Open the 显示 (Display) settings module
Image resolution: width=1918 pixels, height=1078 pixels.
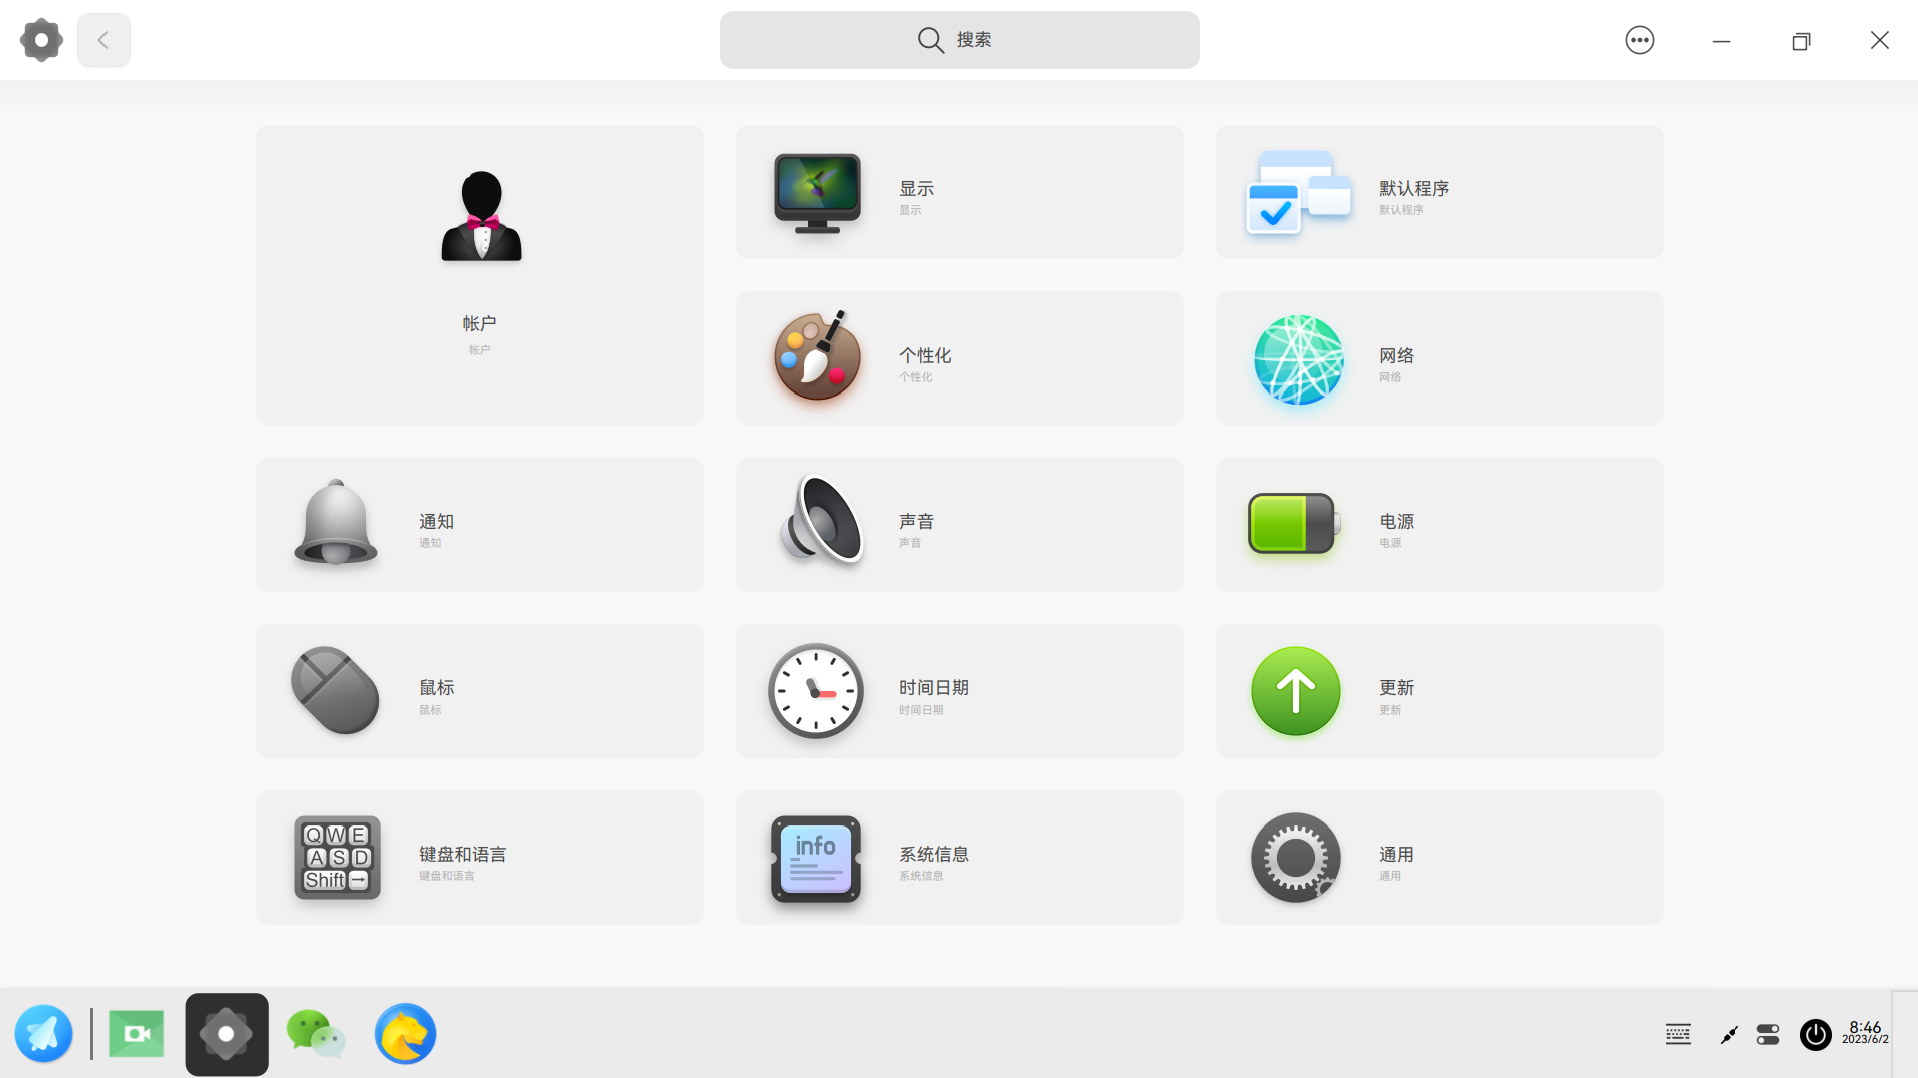click(x=957, y=191)
